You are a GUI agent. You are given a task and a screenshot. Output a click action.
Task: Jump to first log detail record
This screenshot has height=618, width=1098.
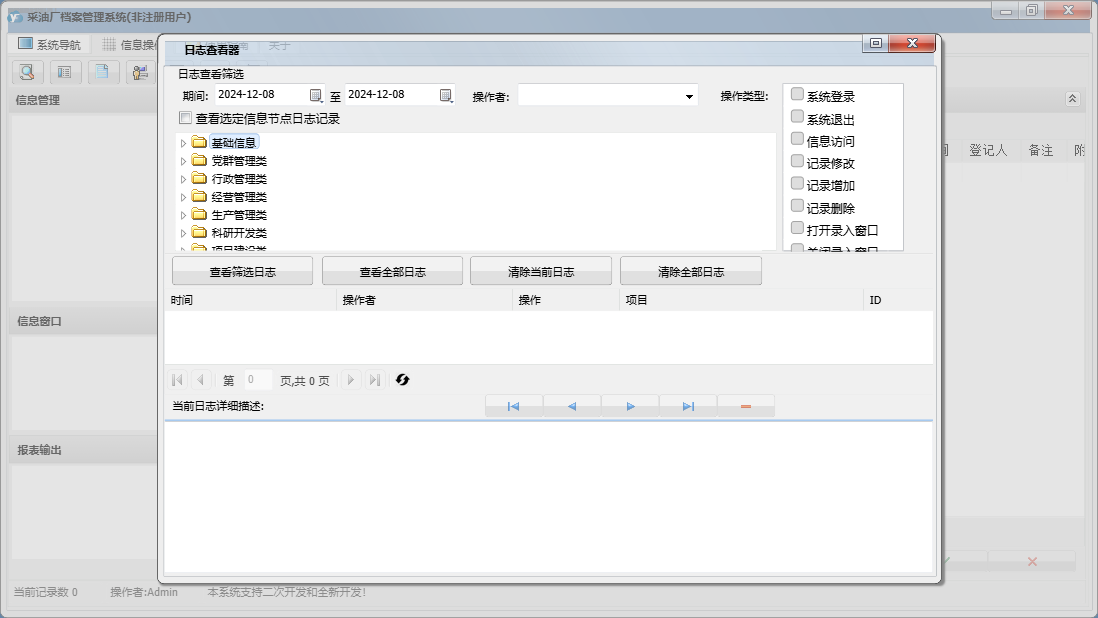tap(513, 406)
